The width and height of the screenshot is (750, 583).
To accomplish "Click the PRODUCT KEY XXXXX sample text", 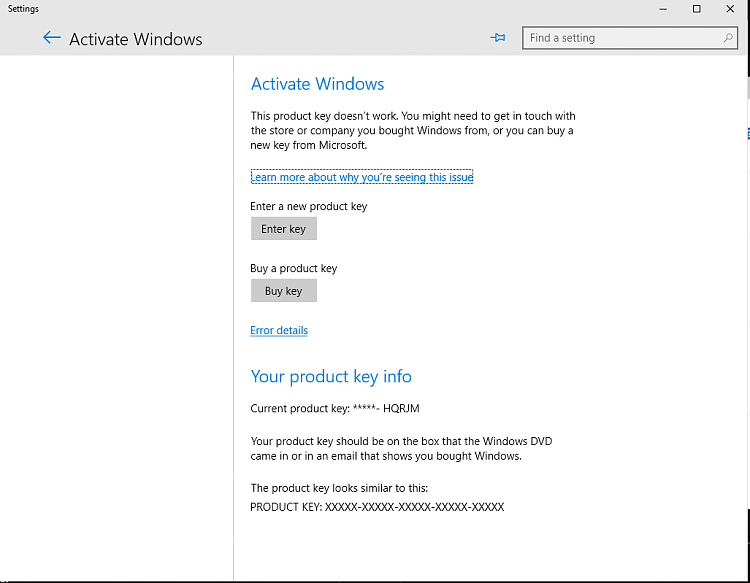I will (377, 507).
